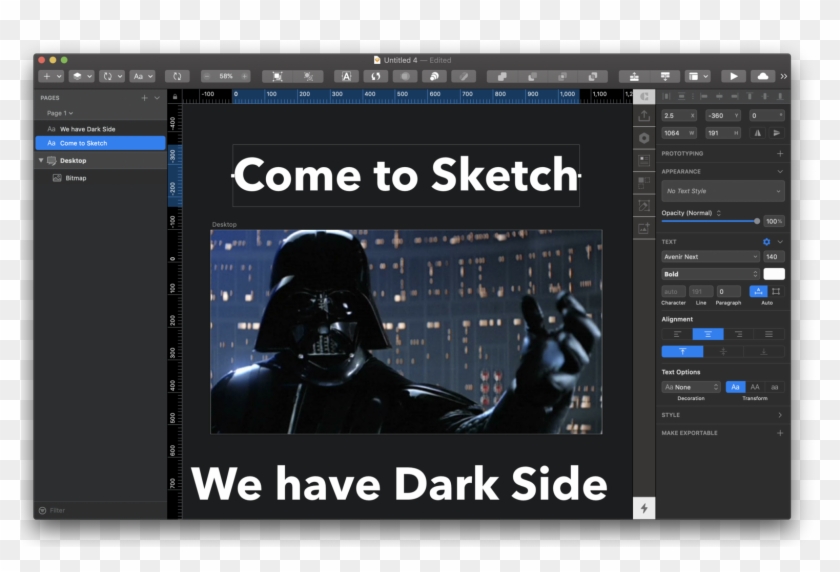Click the zoom in plus button
This screenshot has width=840, height=572.
coord(245,77)
